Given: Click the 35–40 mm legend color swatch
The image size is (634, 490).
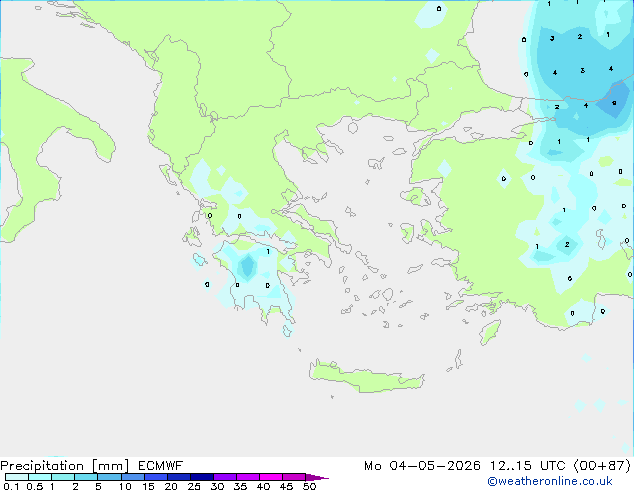Looking at the screenshot, I should [248, 477].
